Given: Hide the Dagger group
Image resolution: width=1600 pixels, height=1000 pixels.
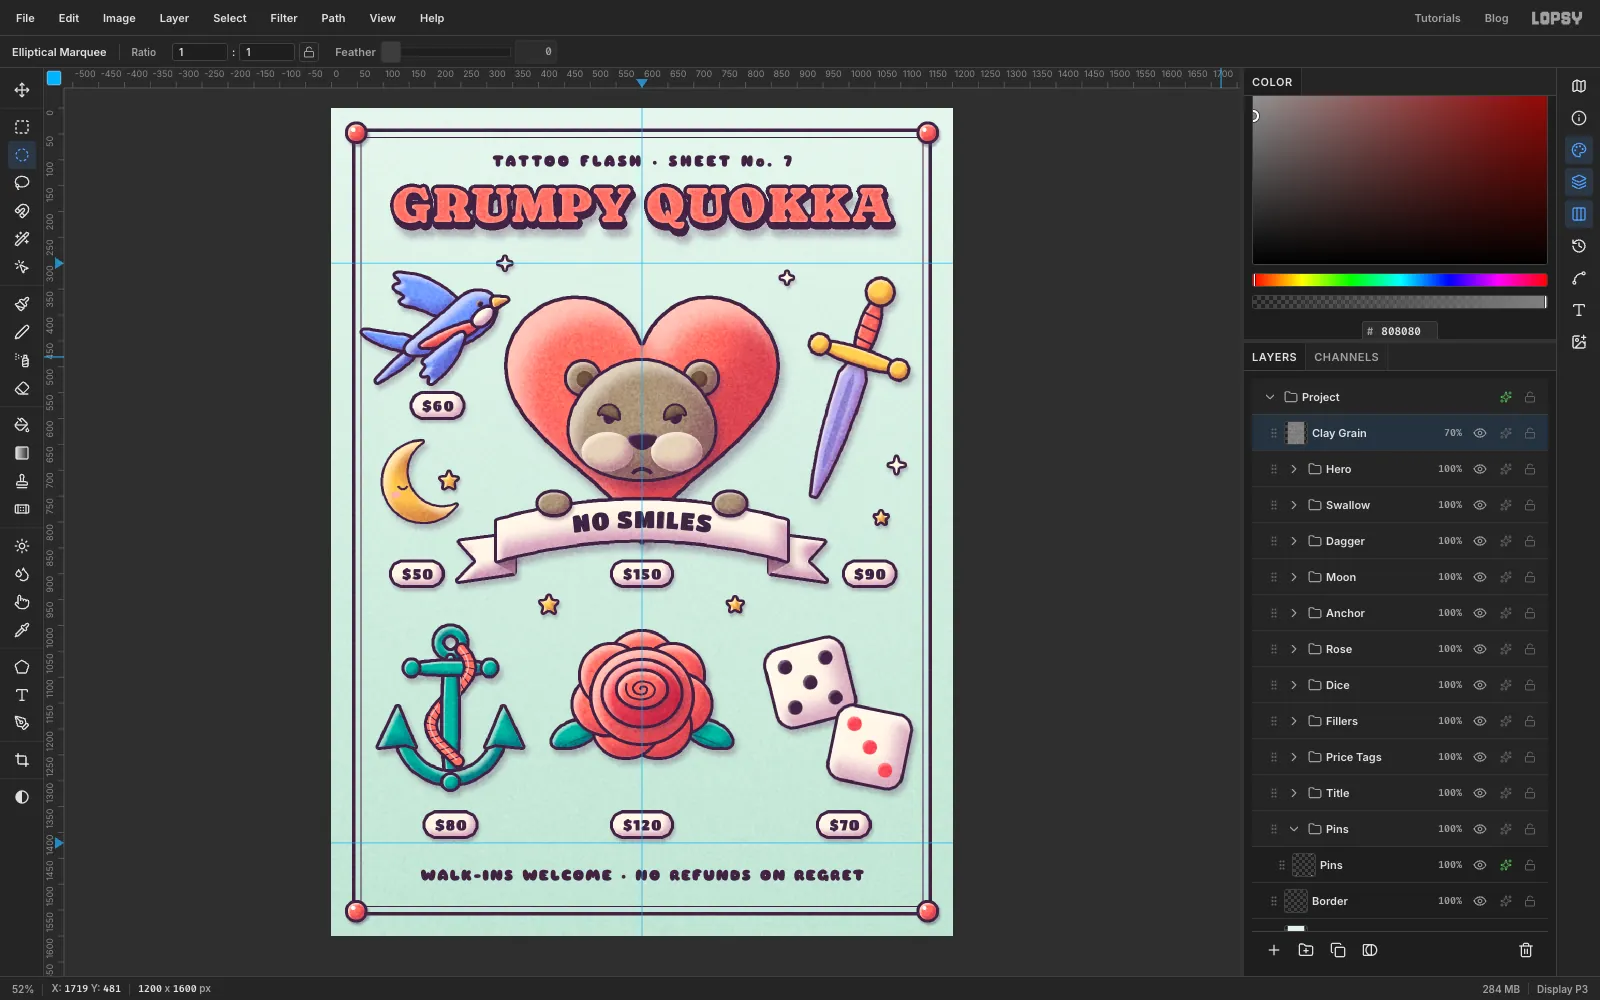Looking at the screenshot, I should [1480, 541].
